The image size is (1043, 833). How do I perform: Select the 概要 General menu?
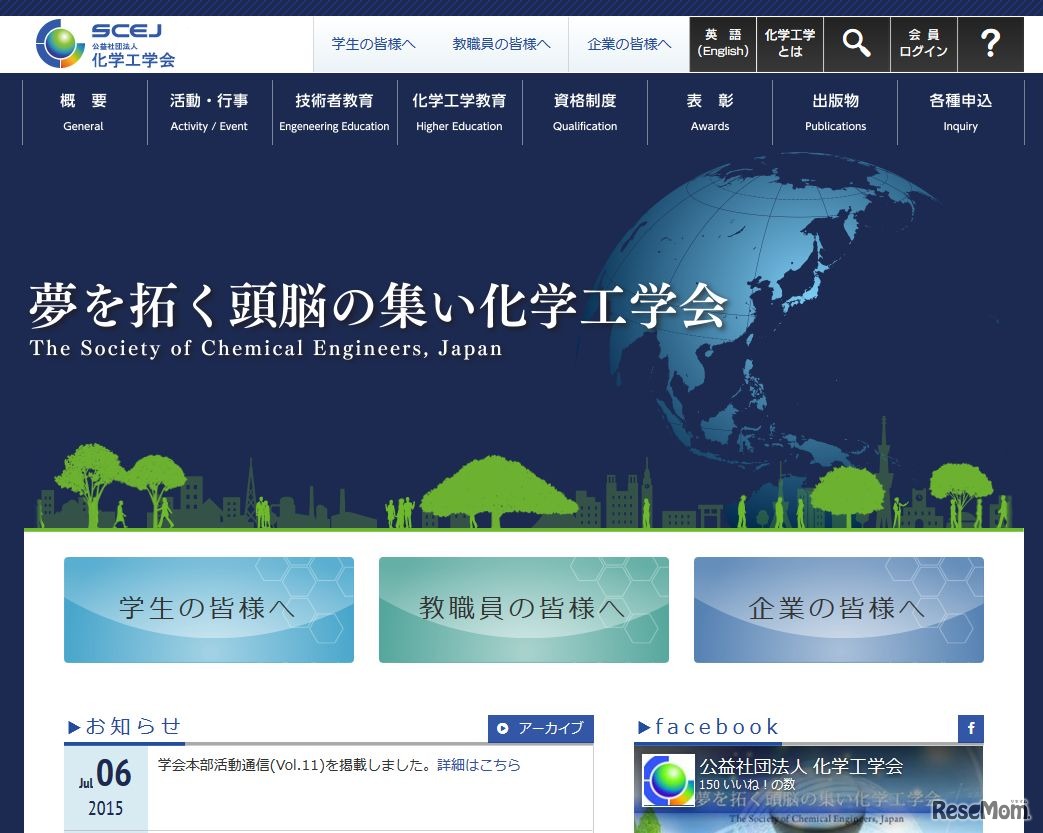[x=83, y=110]
